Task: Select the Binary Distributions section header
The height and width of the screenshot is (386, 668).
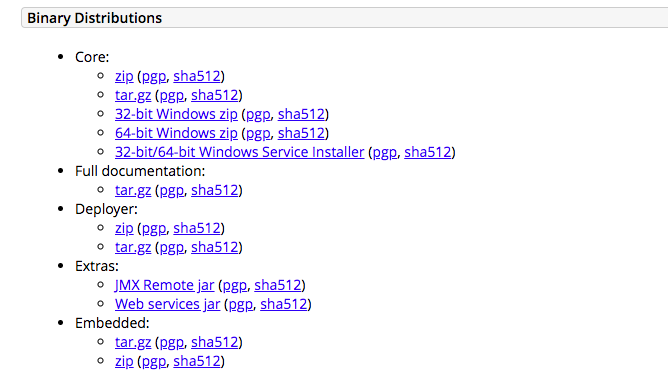Action: (344, 18)
